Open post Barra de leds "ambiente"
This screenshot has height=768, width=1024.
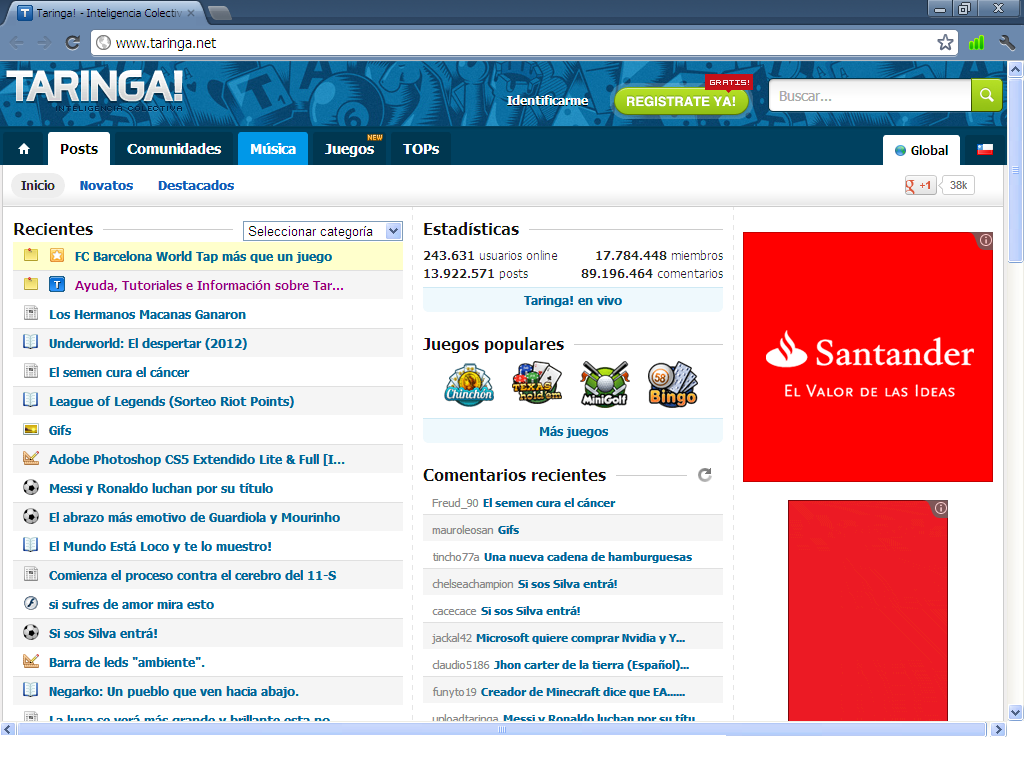[x=127, y=662]
